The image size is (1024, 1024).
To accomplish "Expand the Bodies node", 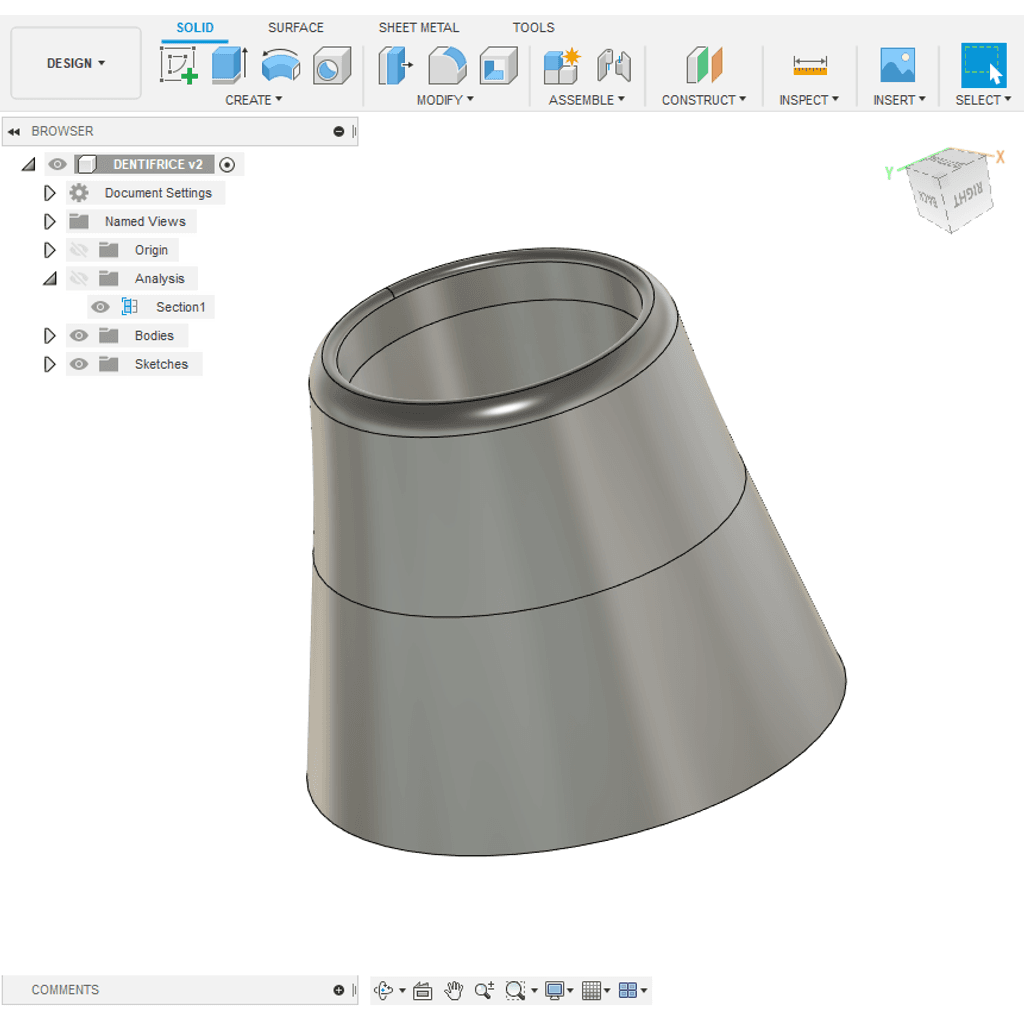I will [49, 336].
